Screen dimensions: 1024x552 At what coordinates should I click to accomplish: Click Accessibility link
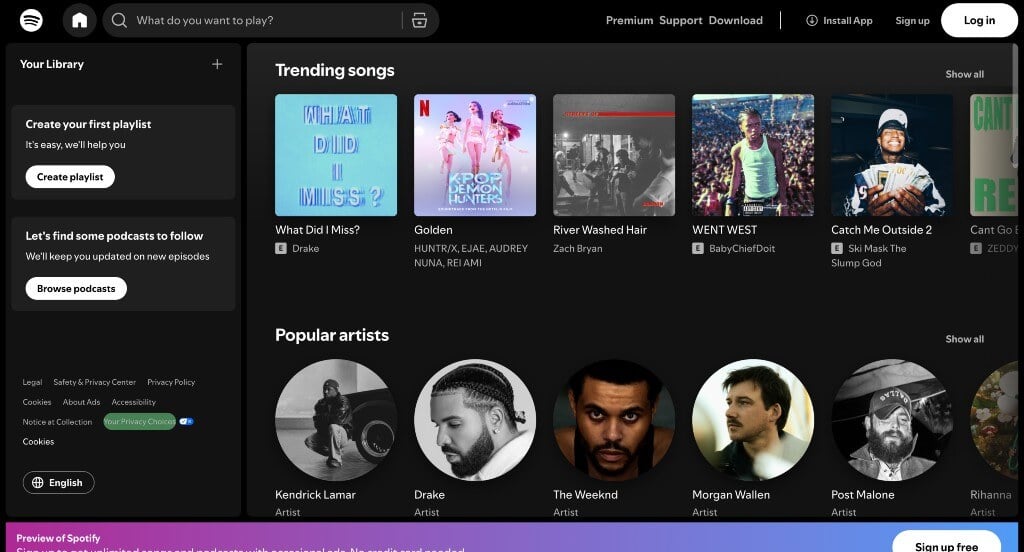click(x=133, y=402)
